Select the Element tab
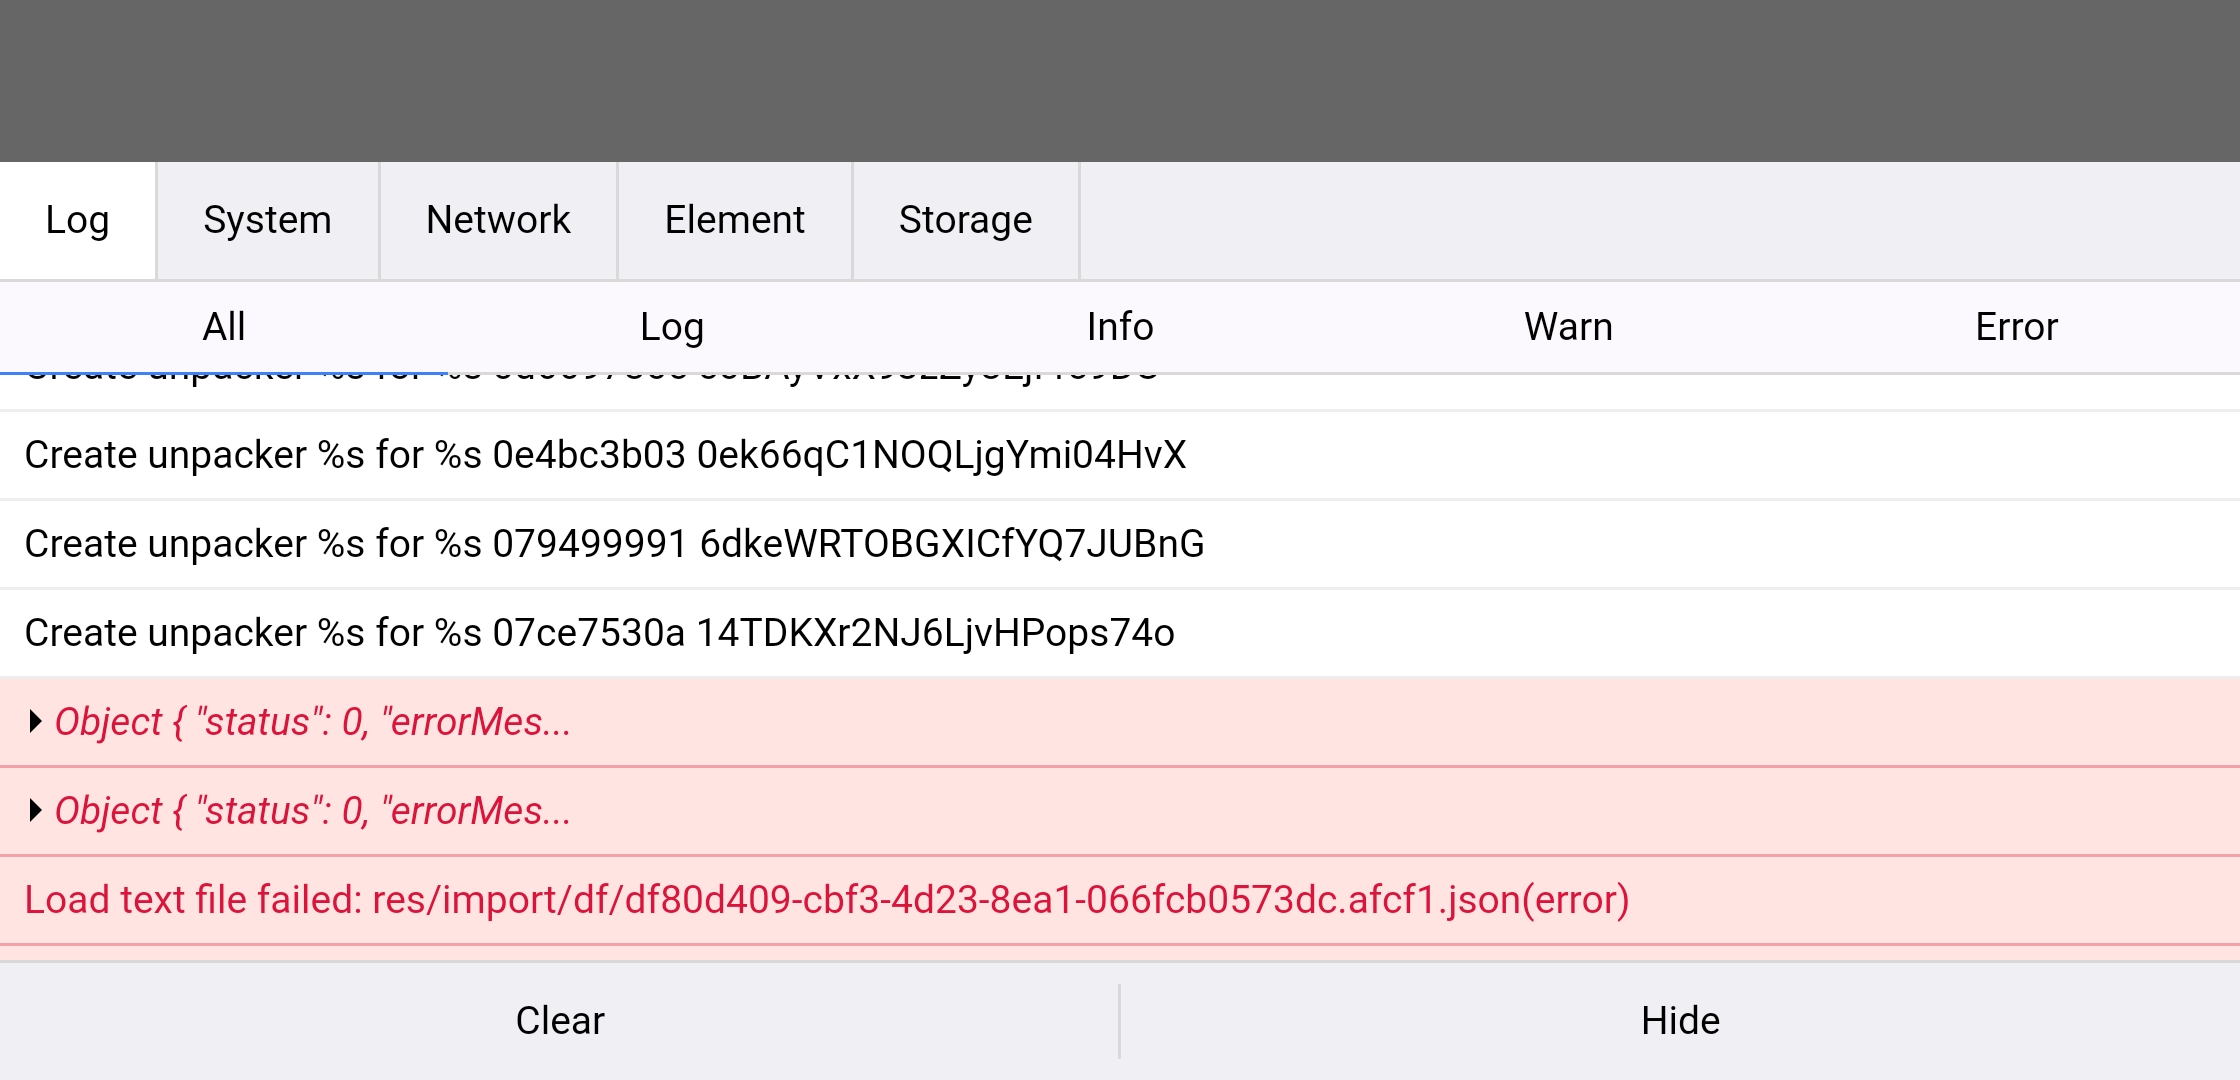Viewport: 2240px width, 1080px height. pyautogui.click(x=734, y=220)
